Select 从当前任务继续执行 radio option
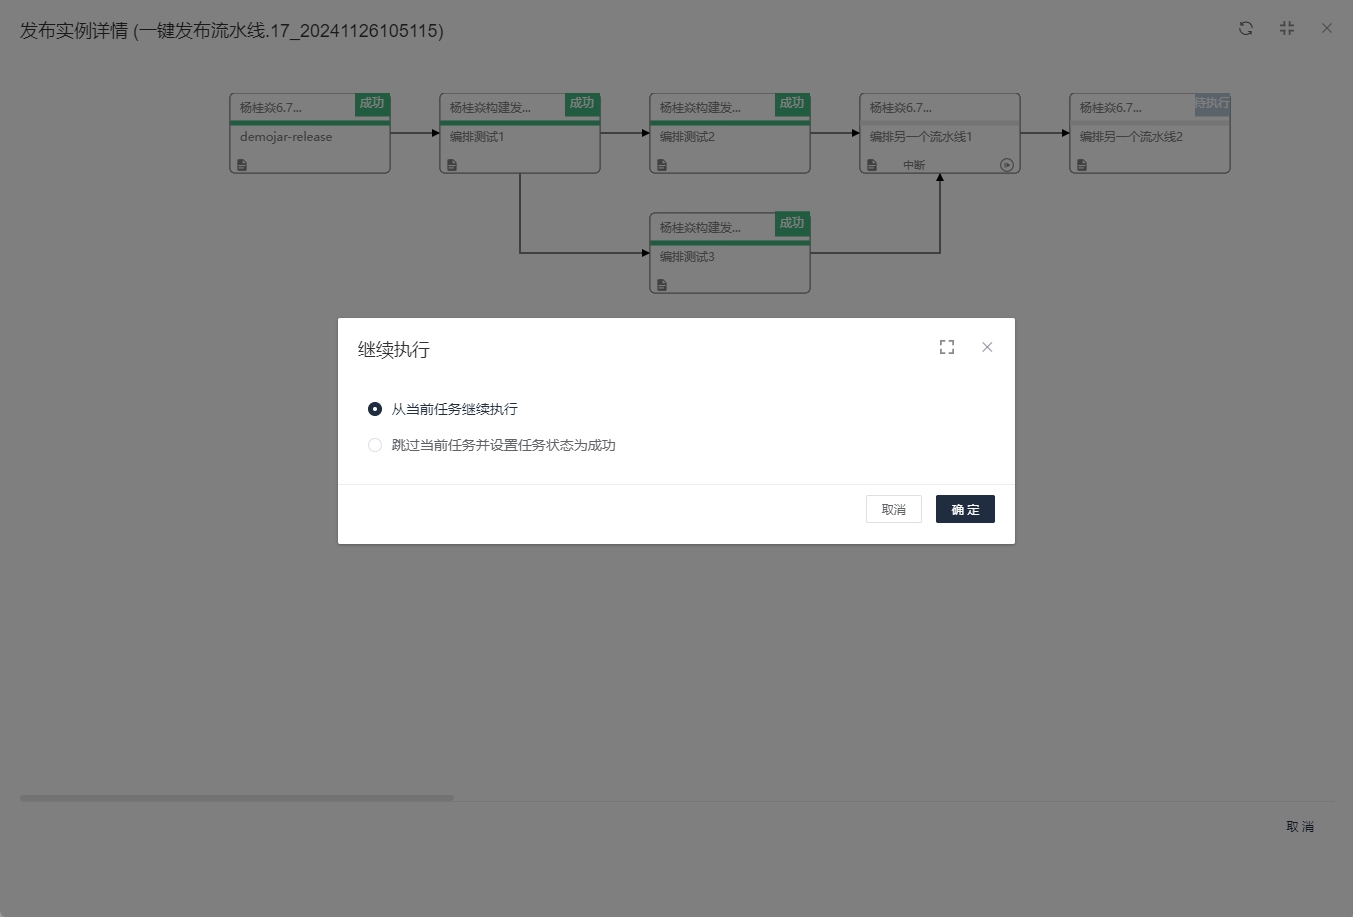Image resolution: width=1353 pixels, height=917 pixels. coord(375,409)
